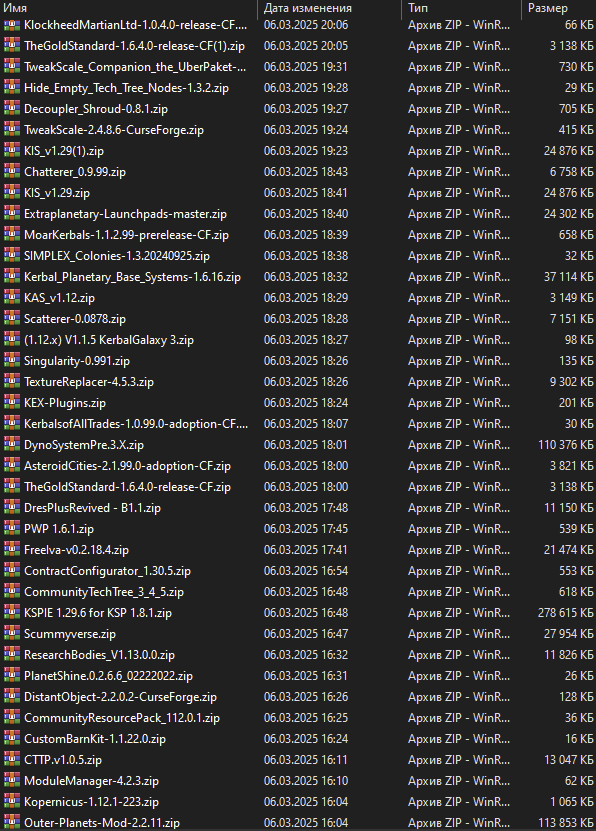Select AsteroidCities-2.1.99.0-adoption-CF.zip
Image resolution: width=596 pixels, height=831 pixels.
point(127,466)
